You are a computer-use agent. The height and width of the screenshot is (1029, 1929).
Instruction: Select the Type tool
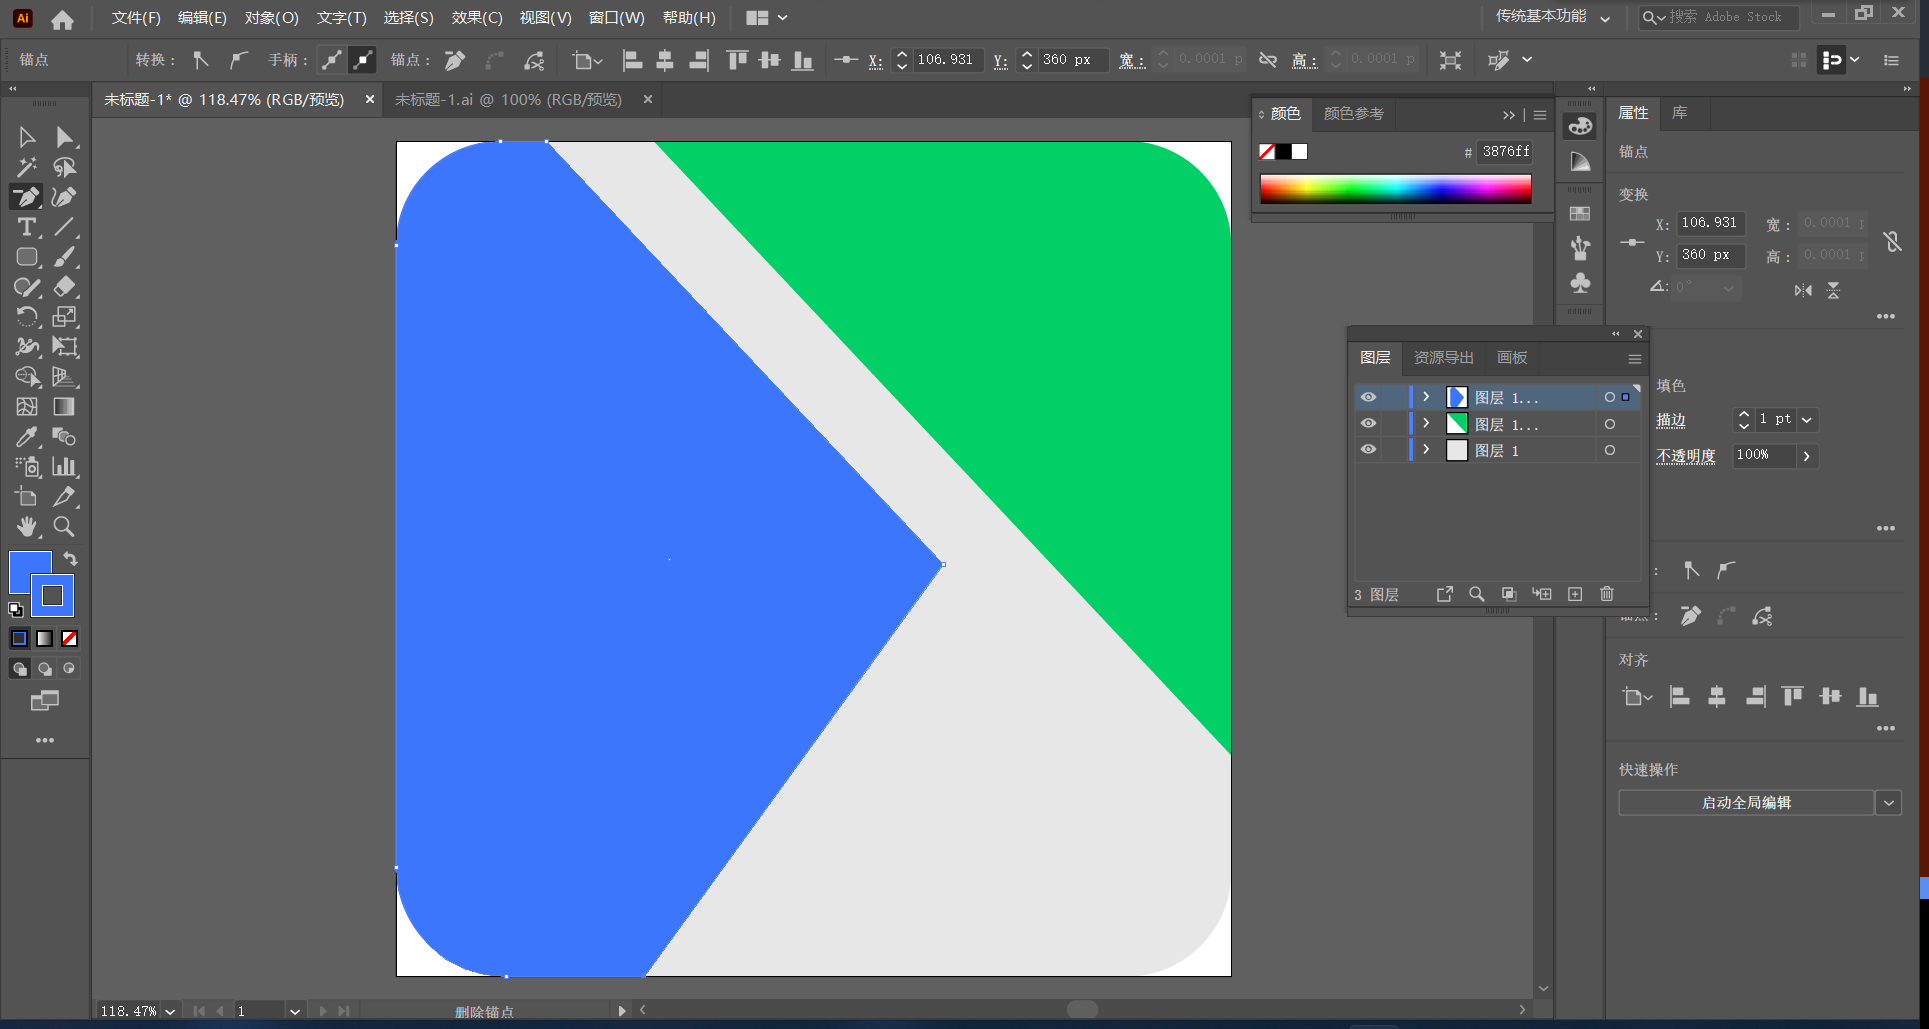(x=27, y=227)
